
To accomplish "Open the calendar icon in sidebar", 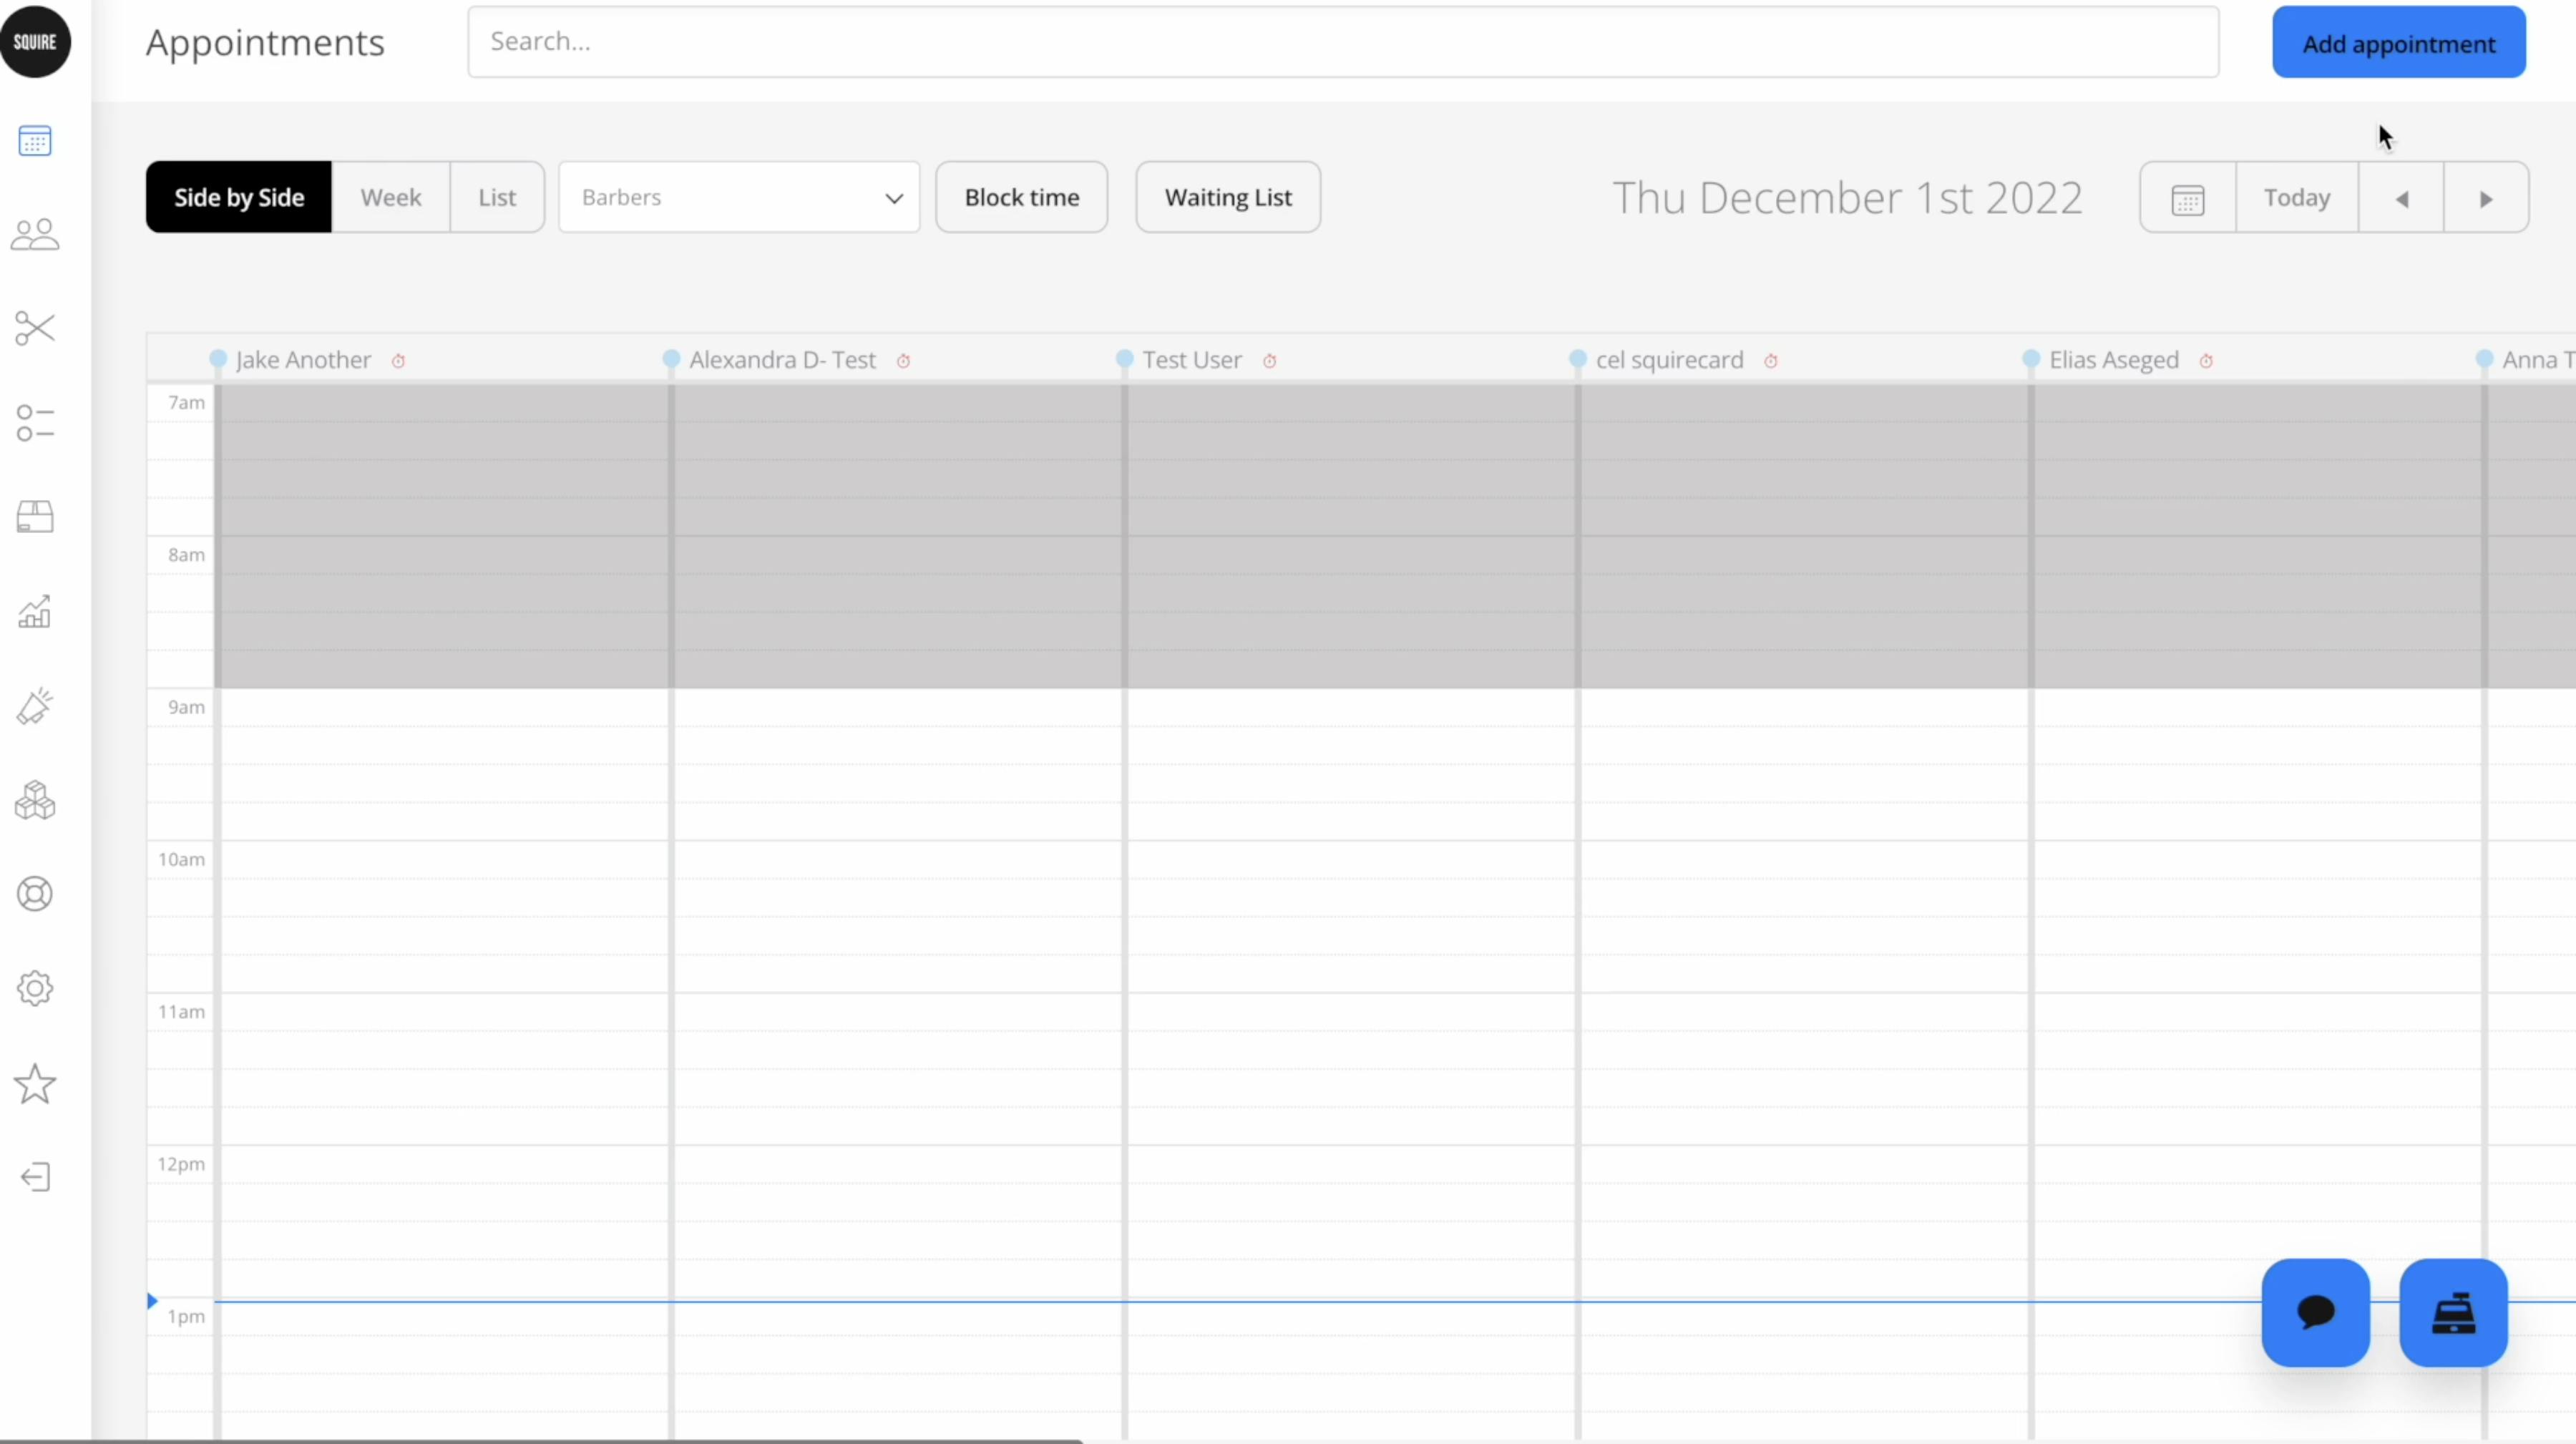I will [x=35, y=141].
